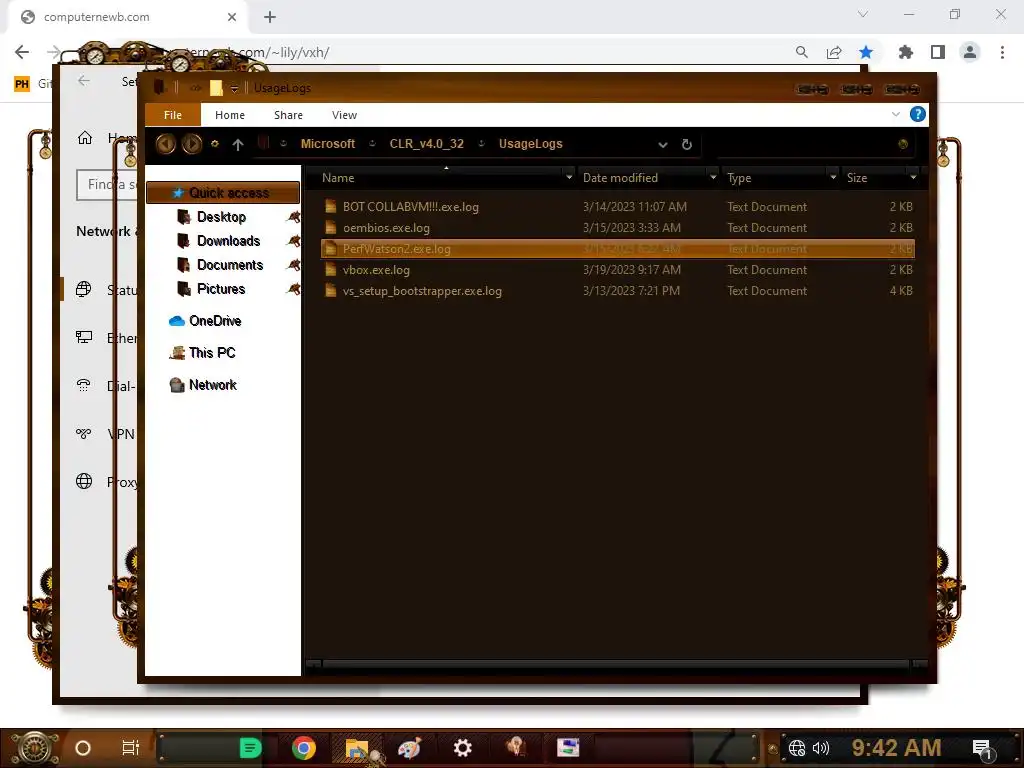
Task: Open Chrome profile avatar
Action: click(x=970, y=52)
